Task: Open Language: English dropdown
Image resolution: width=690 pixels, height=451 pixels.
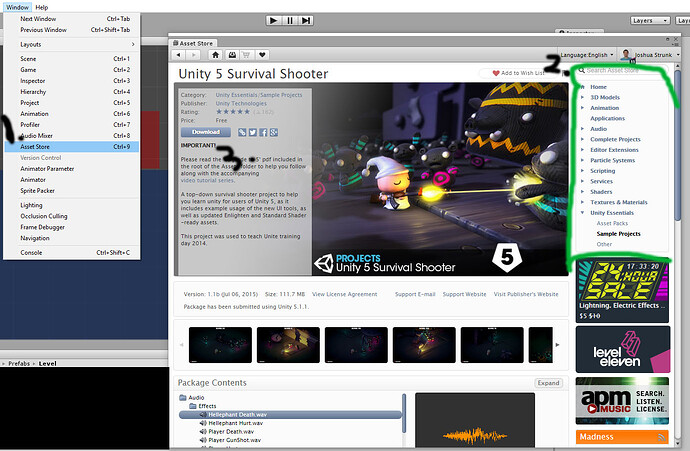Action: [x=587, y=55]
